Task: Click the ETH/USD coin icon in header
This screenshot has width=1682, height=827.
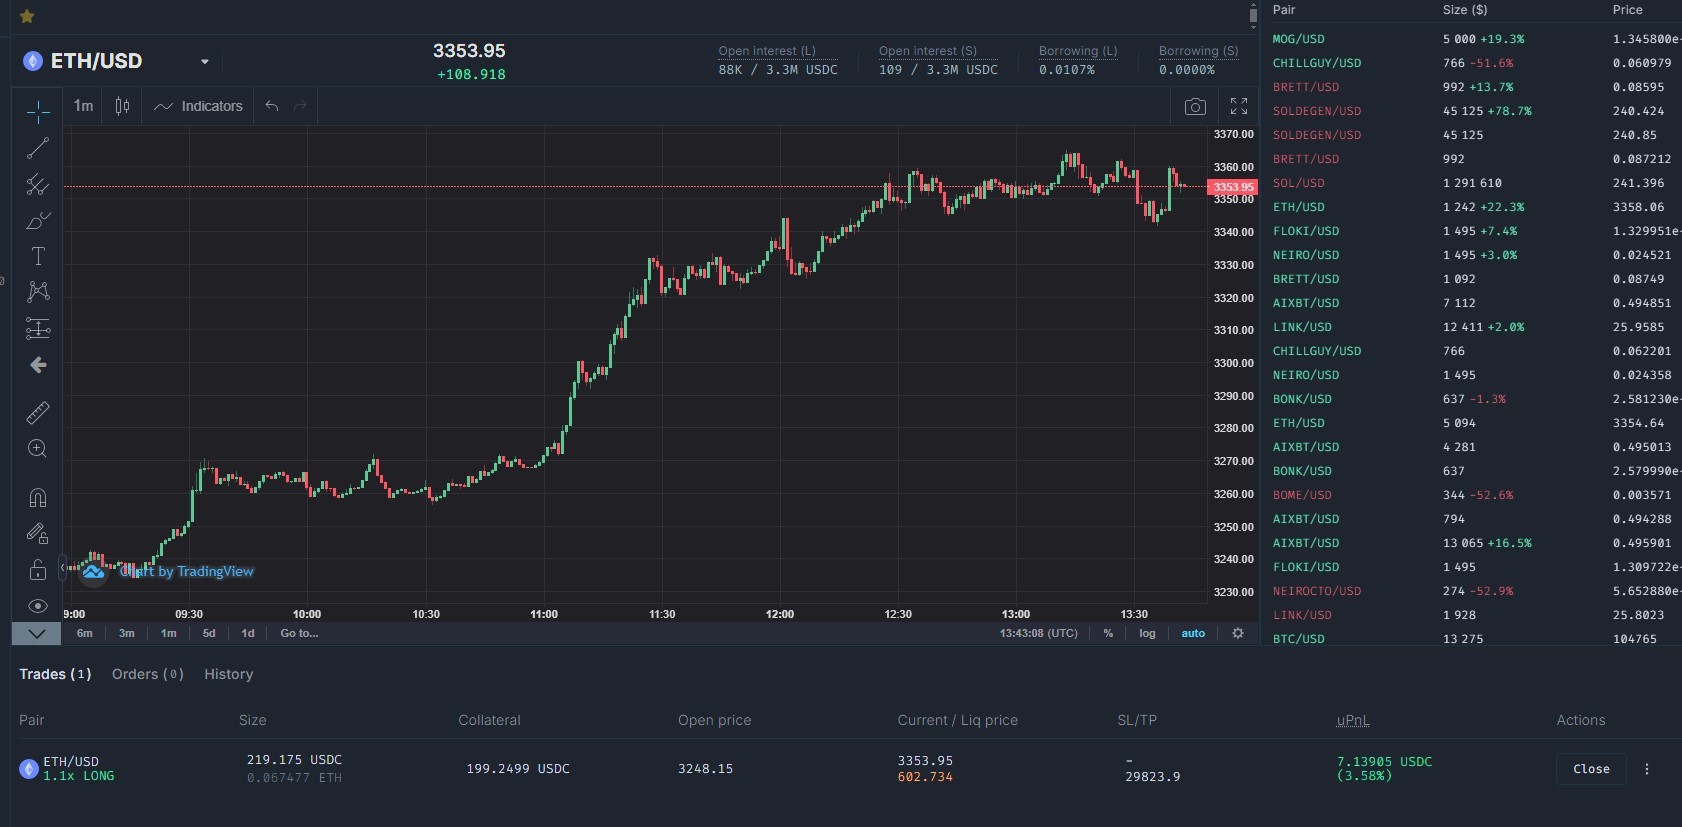Action: [x=33, y=61]
